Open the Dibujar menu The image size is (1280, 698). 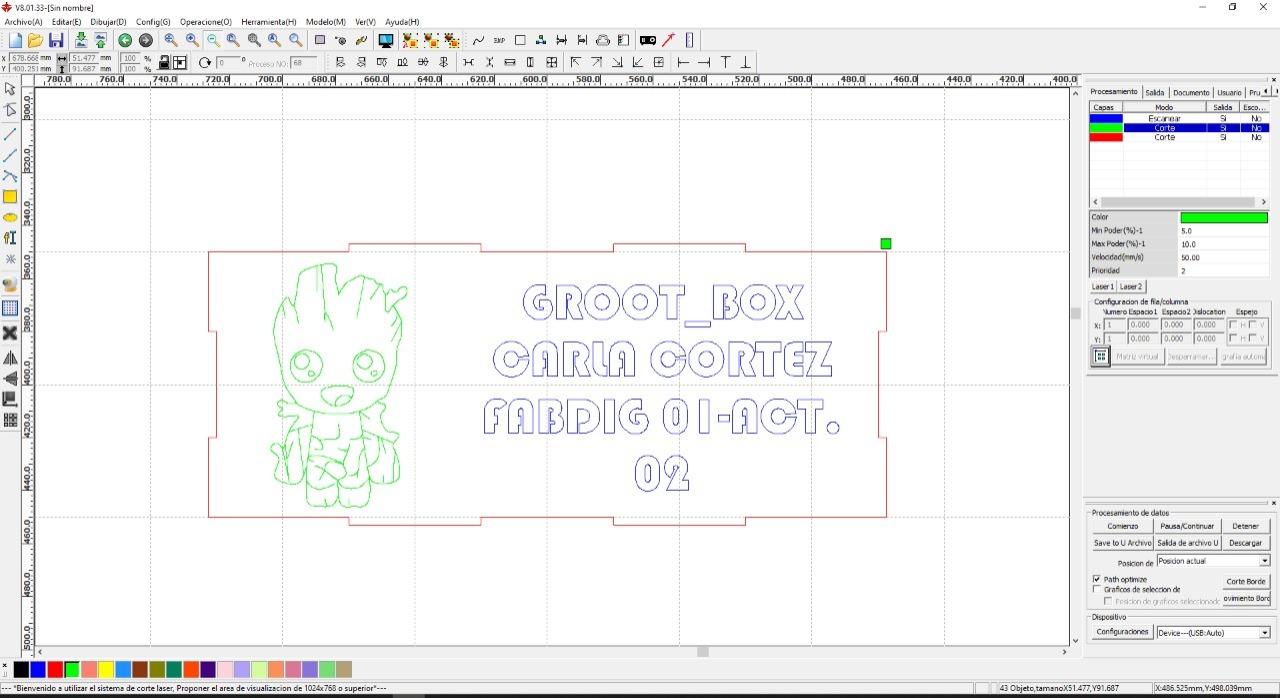(108, 21)
